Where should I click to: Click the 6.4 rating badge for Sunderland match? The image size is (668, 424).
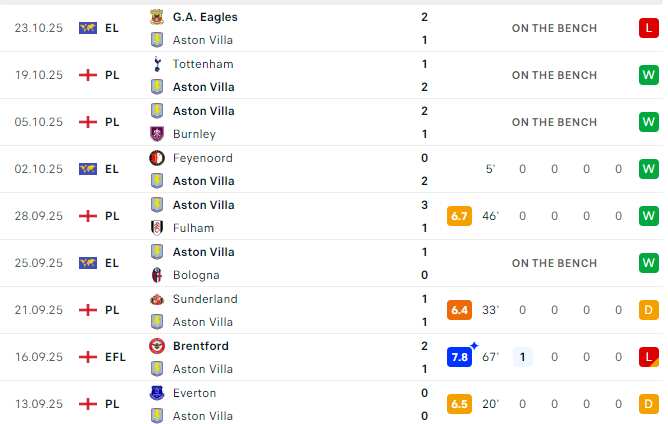[460, 310]
